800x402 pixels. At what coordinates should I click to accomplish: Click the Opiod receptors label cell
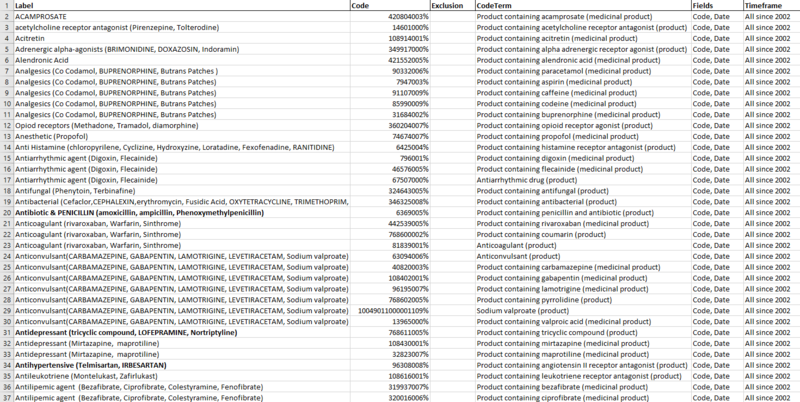pos(182,125)
